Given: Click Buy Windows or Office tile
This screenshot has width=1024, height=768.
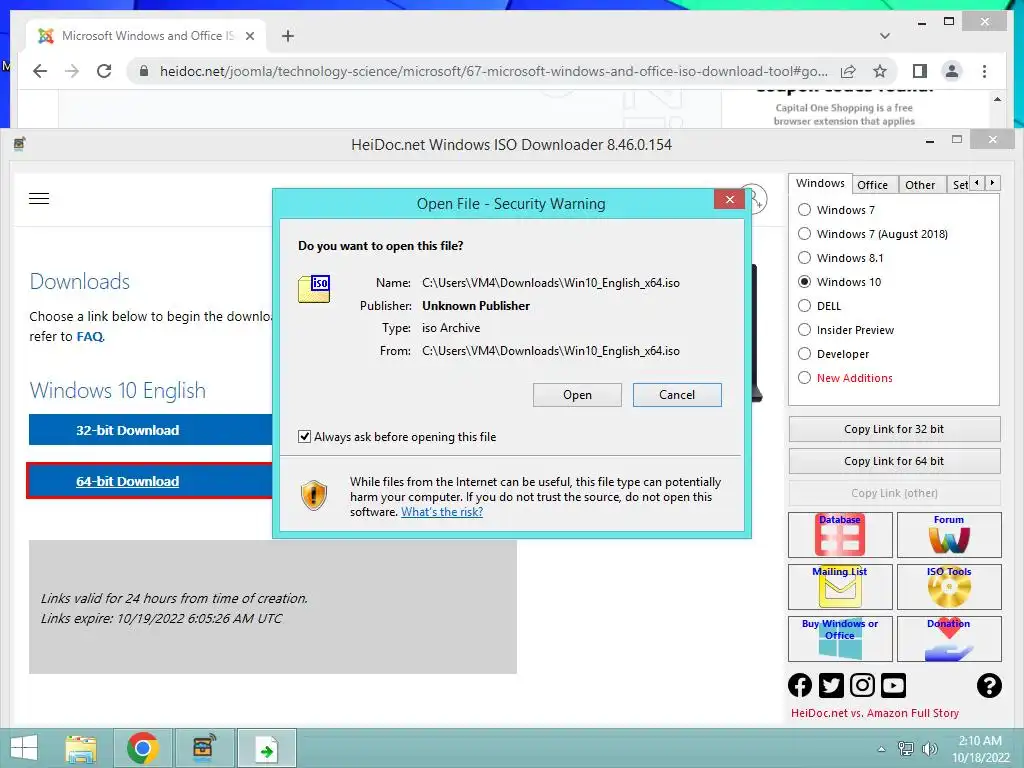Looking at the screenshot, I should tap(840, 639).
